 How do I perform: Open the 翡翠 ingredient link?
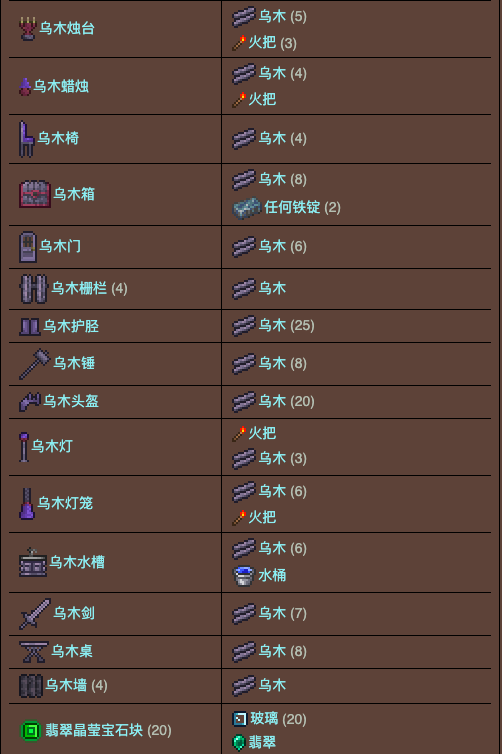tap(262, 742)
